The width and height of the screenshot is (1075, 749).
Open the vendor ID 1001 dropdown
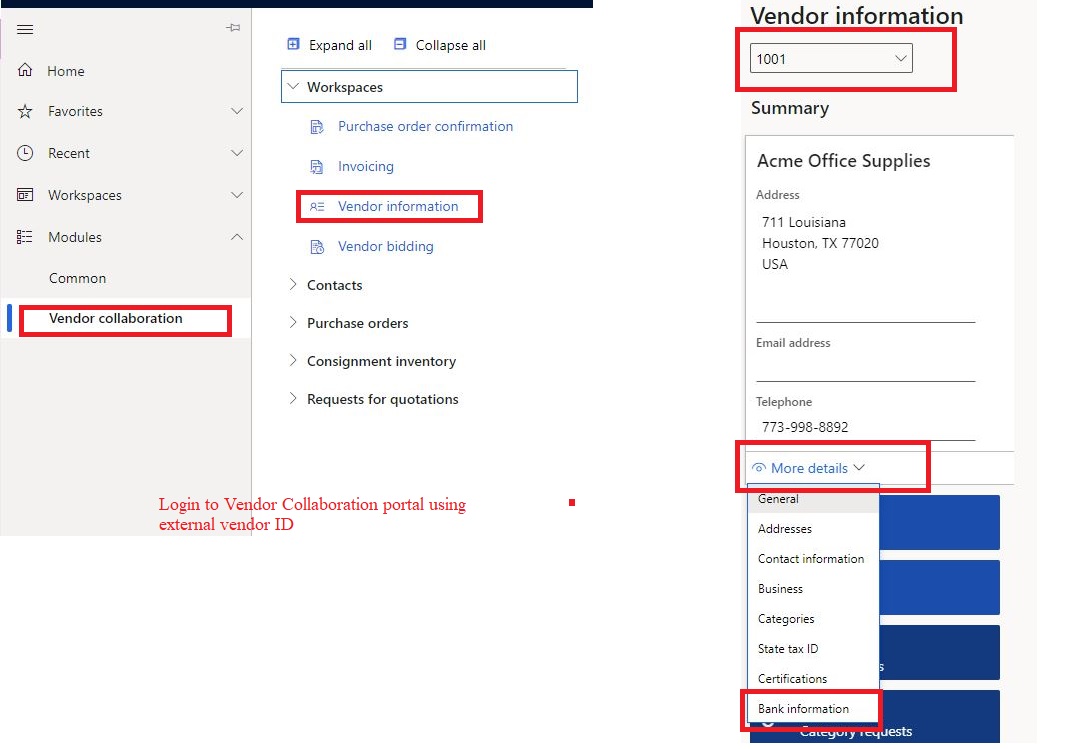[830, 57]
